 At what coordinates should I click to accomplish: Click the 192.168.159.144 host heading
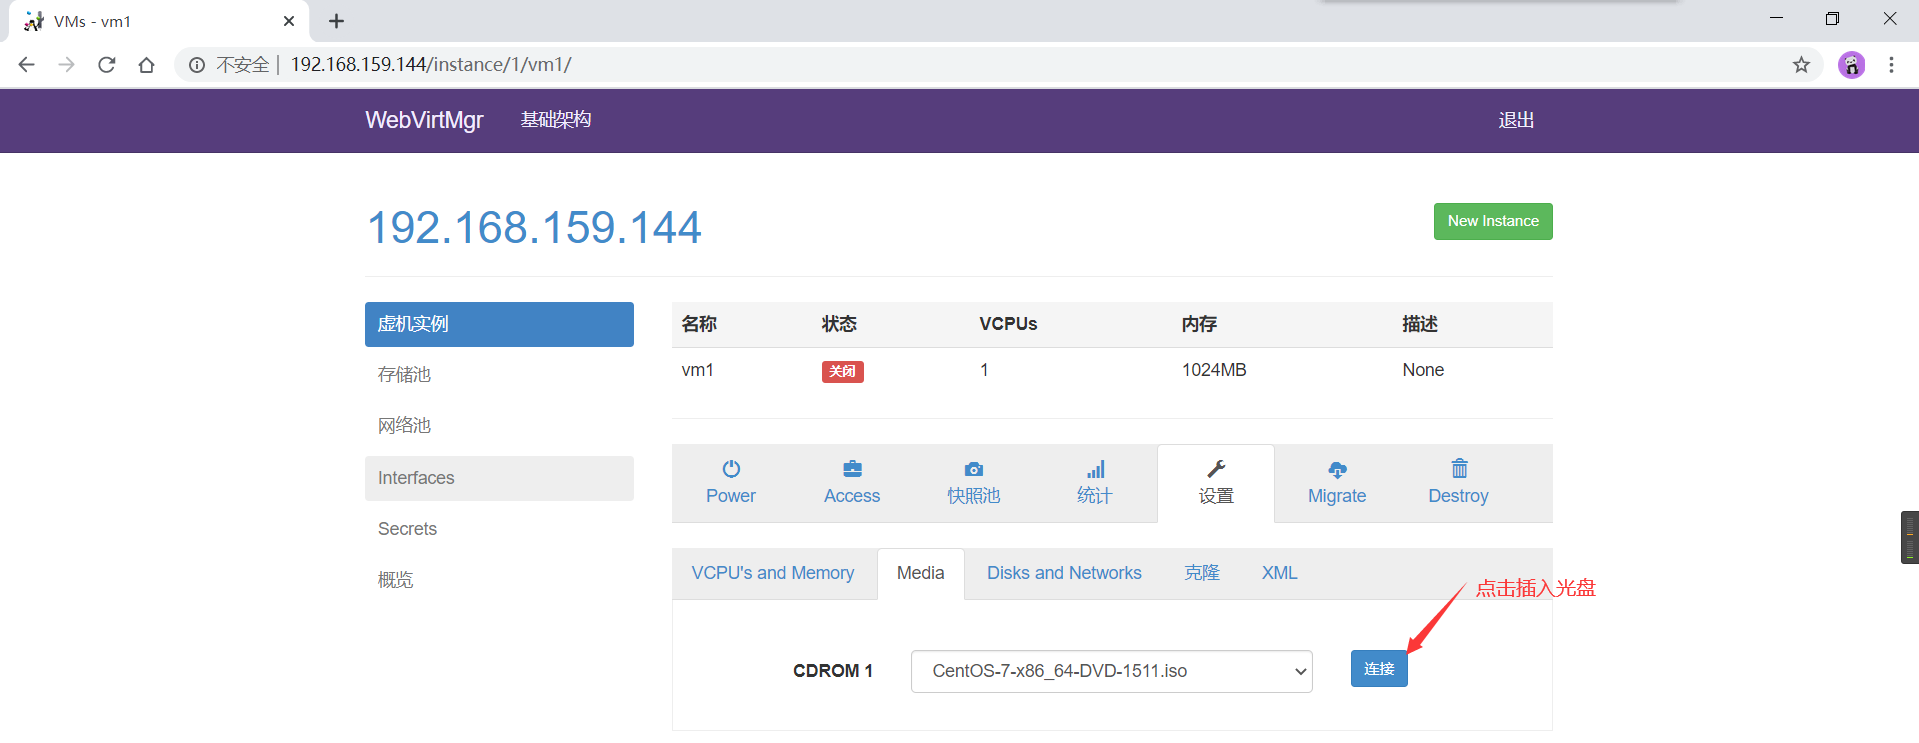pos(534,228)
